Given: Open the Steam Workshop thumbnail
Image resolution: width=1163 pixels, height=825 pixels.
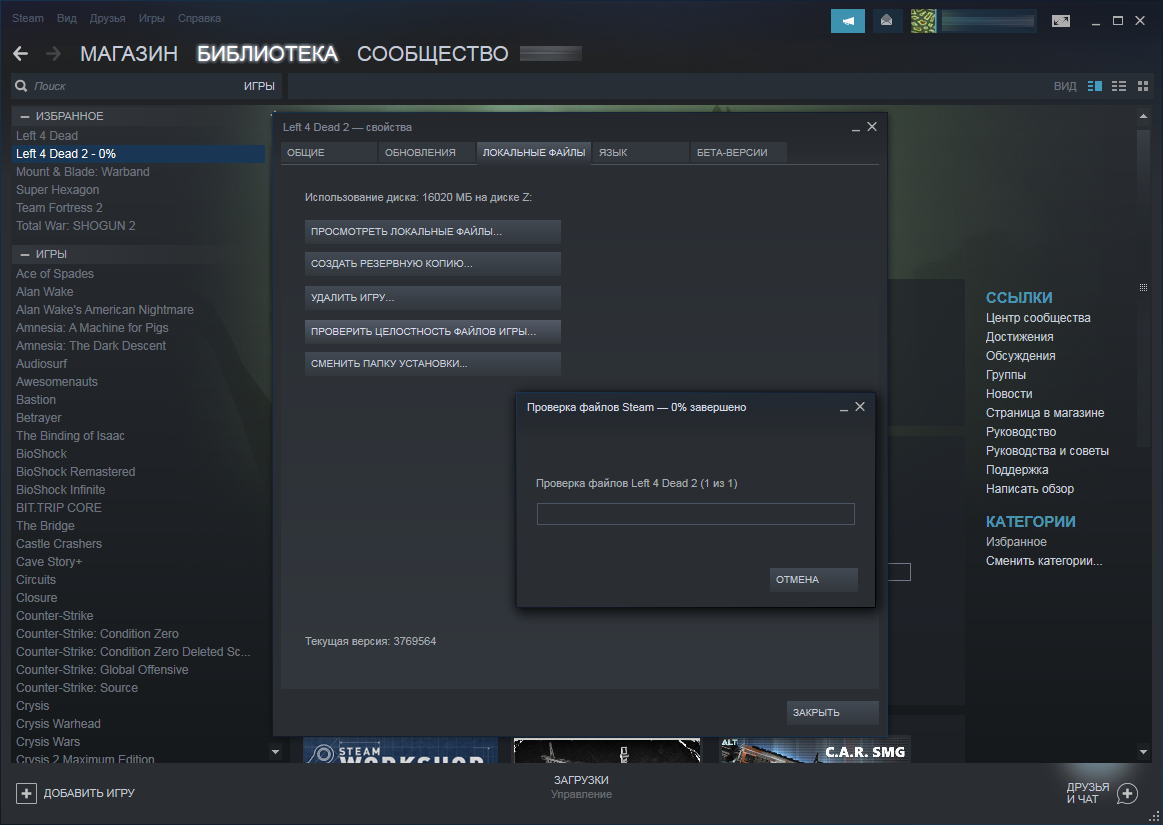Looking at the screenshot, I should click(400, 750).
